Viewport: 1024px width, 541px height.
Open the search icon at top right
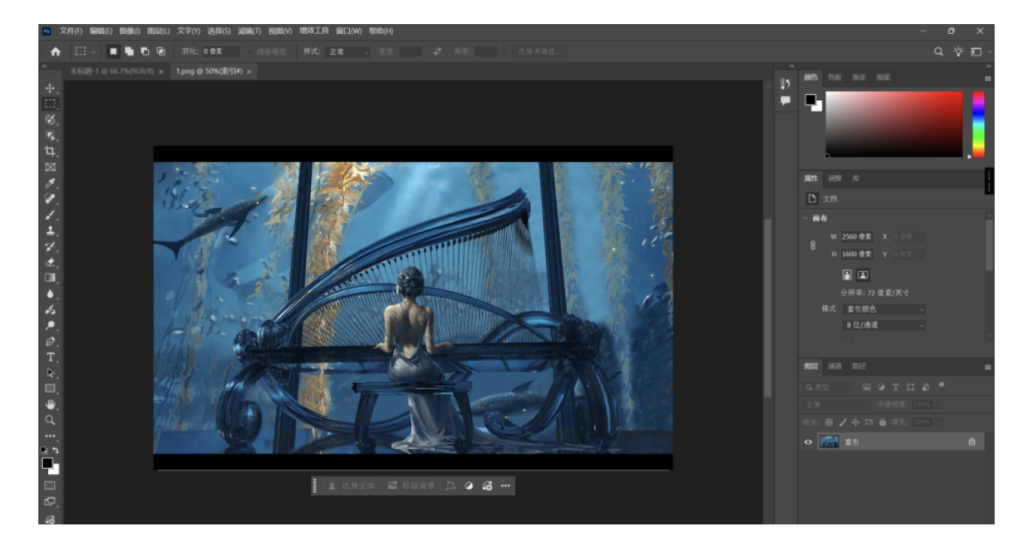(x=939, y=51)
